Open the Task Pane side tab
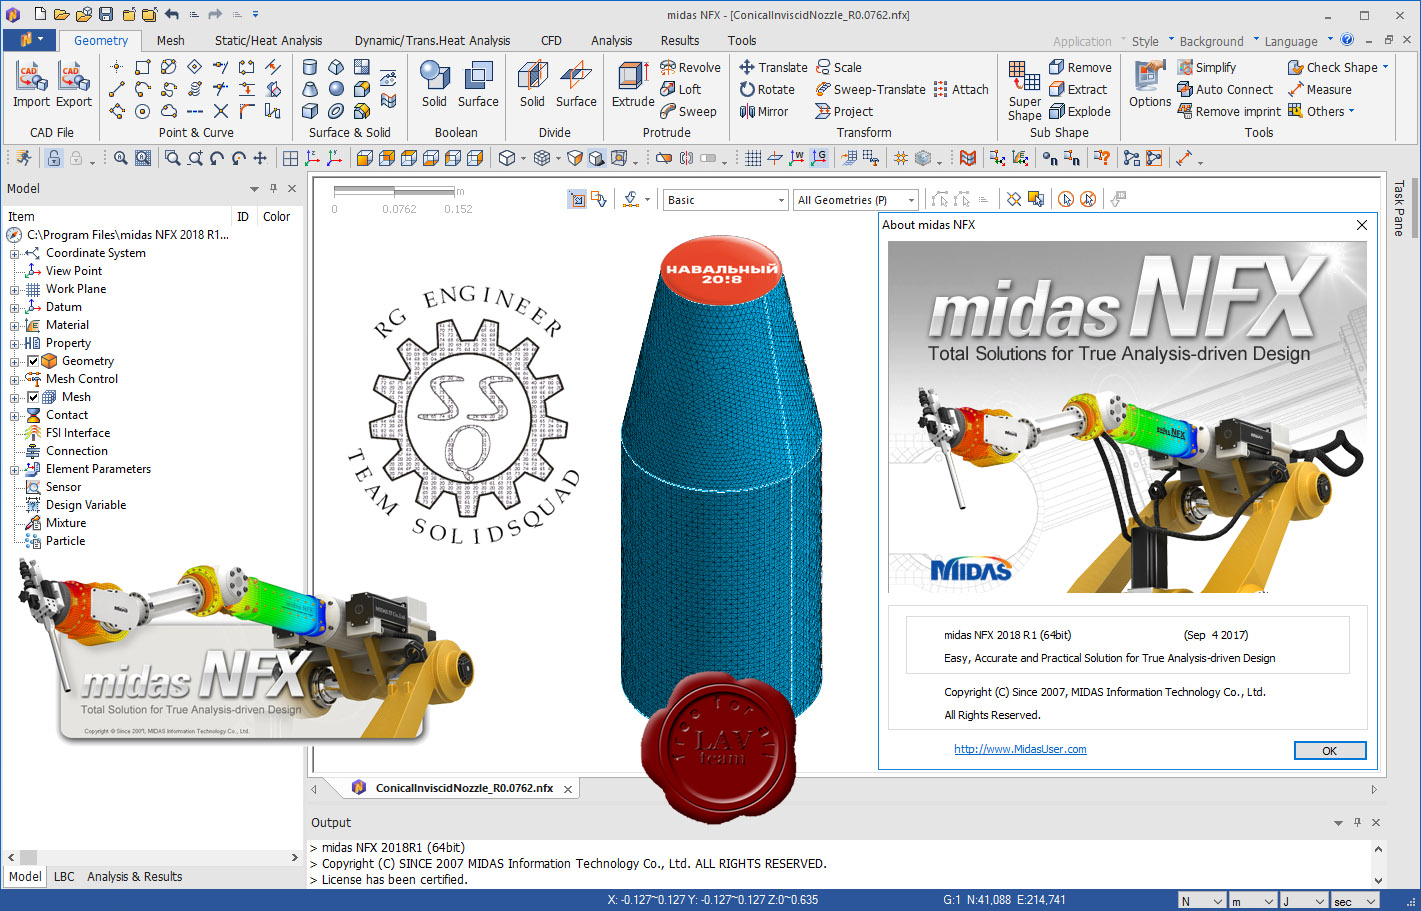Viewport: 1421px width, 911px height. click(x=1398, y=208)
